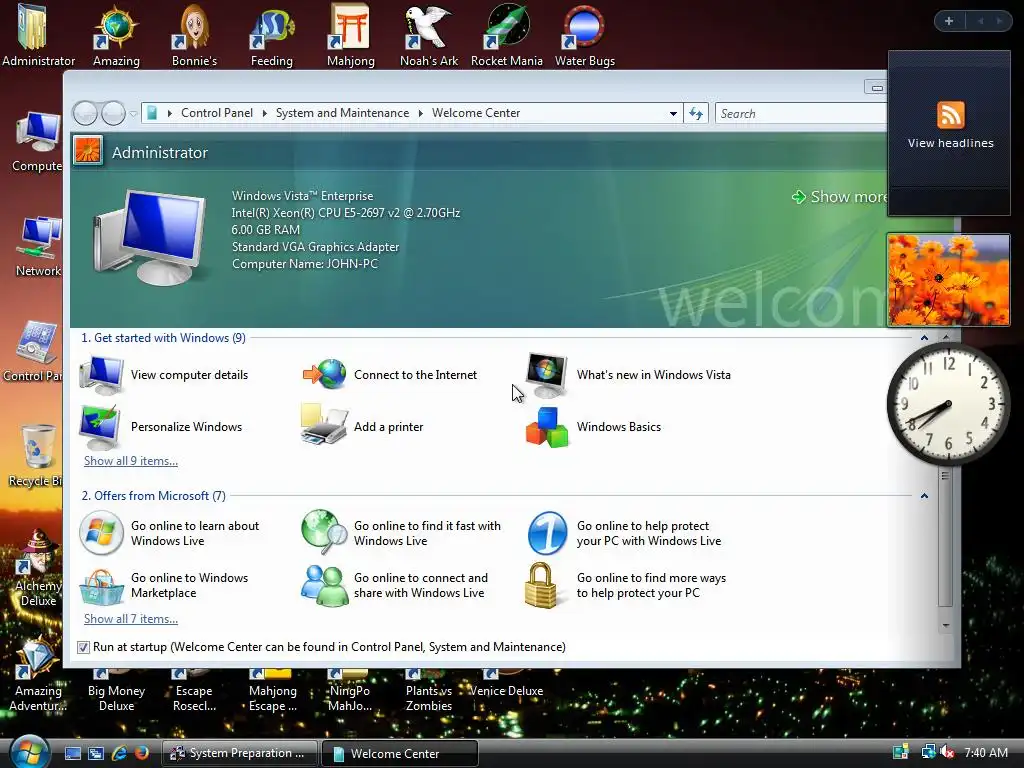The width and height of the screenshot is (1024, 768).
Task: Open What's new in Windows Vista
Action: 630,375
